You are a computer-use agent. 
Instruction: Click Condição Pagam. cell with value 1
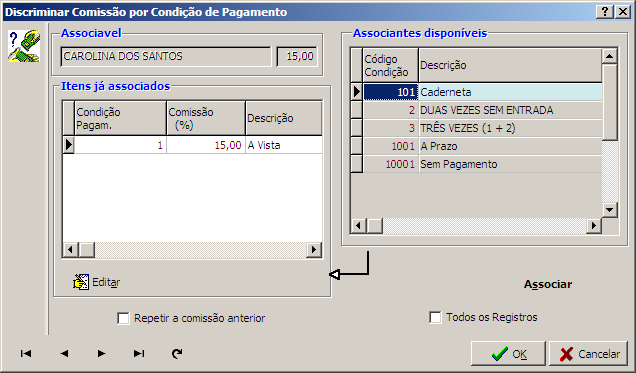point(120,145)
